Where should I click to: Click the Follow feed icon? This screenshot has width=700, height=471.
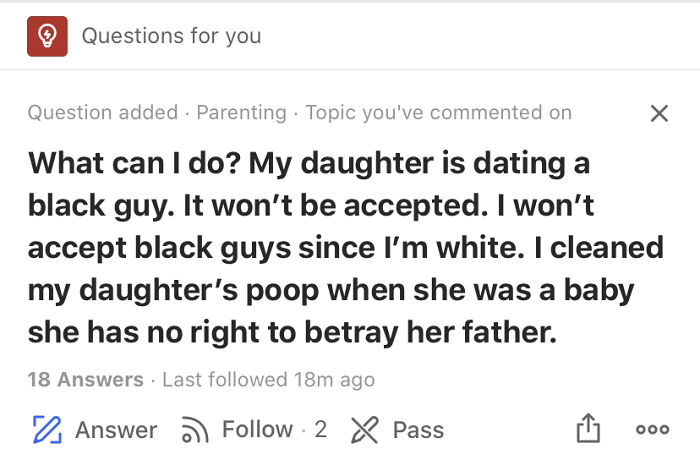click(195, 429)
